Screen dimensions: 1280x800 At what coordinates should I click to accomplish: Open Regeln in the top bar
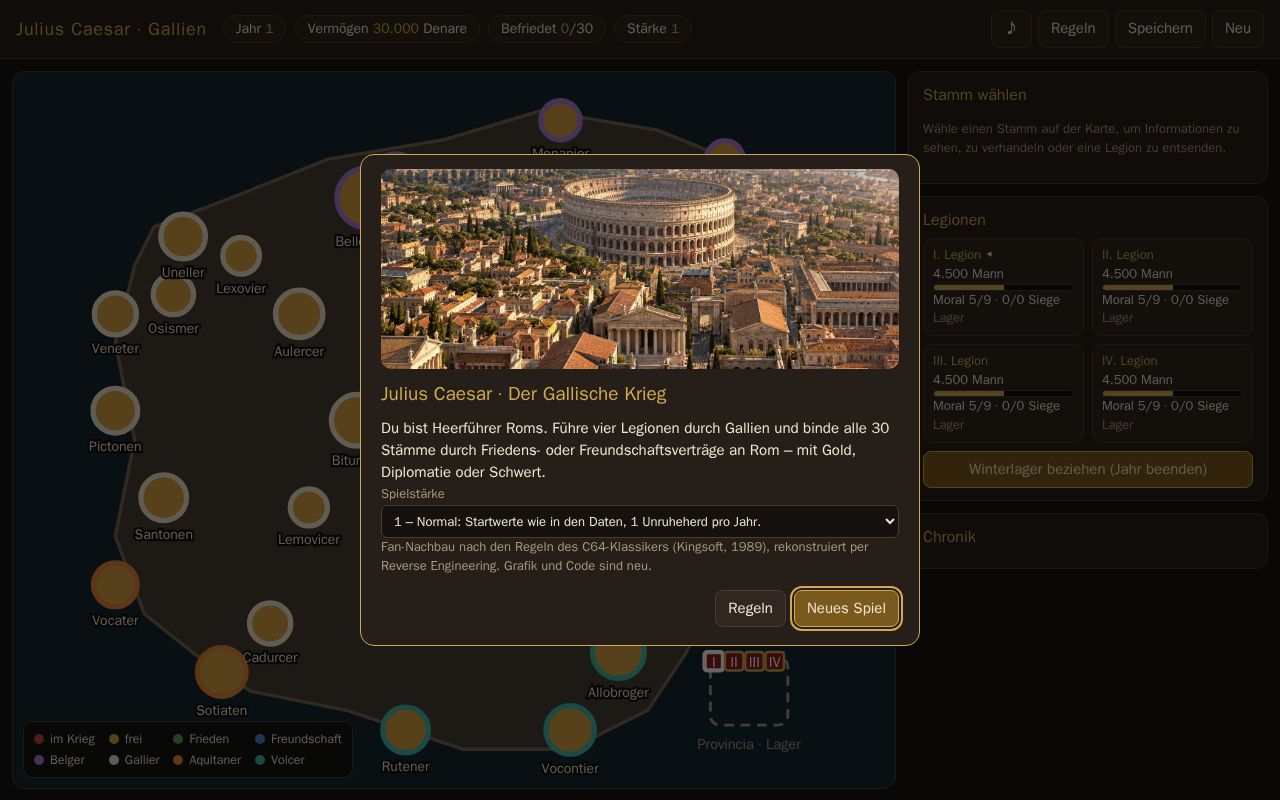tap(1073, 28)
